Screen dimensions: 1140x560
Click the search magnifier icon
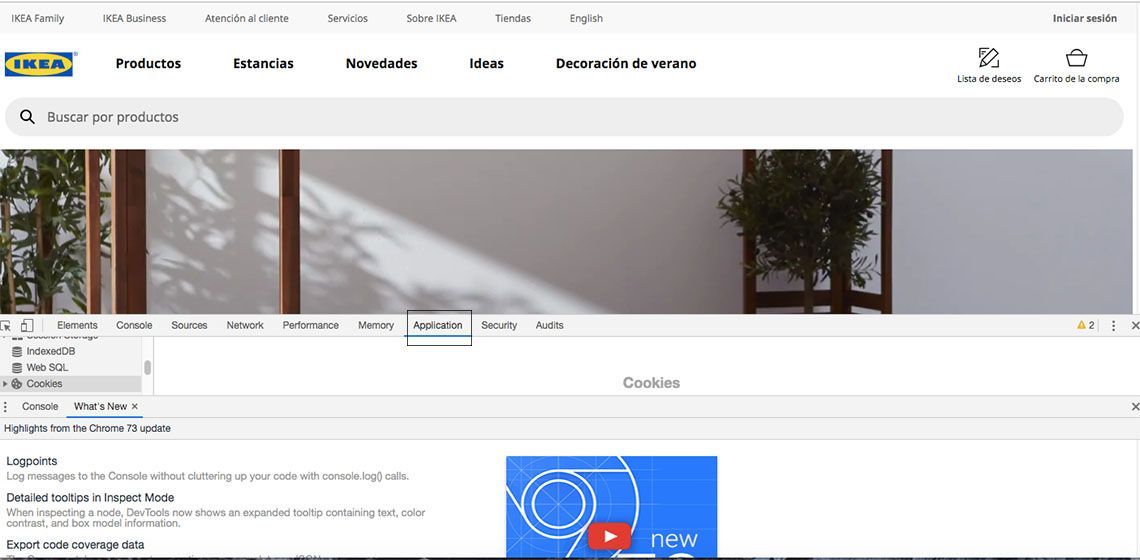pos(28,116)
